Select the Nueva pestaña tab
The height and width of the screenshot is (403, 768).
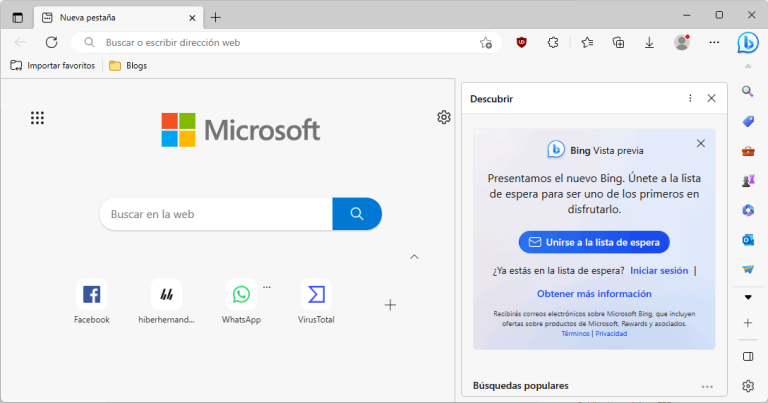click(x=110, y=17)
